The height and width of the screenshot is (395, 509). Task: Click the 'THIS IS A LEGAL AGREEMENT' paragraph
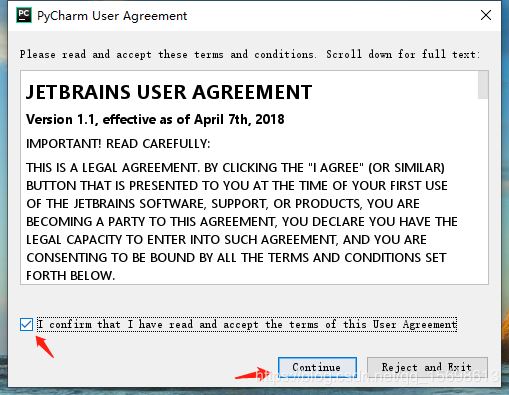coord(242,221)
